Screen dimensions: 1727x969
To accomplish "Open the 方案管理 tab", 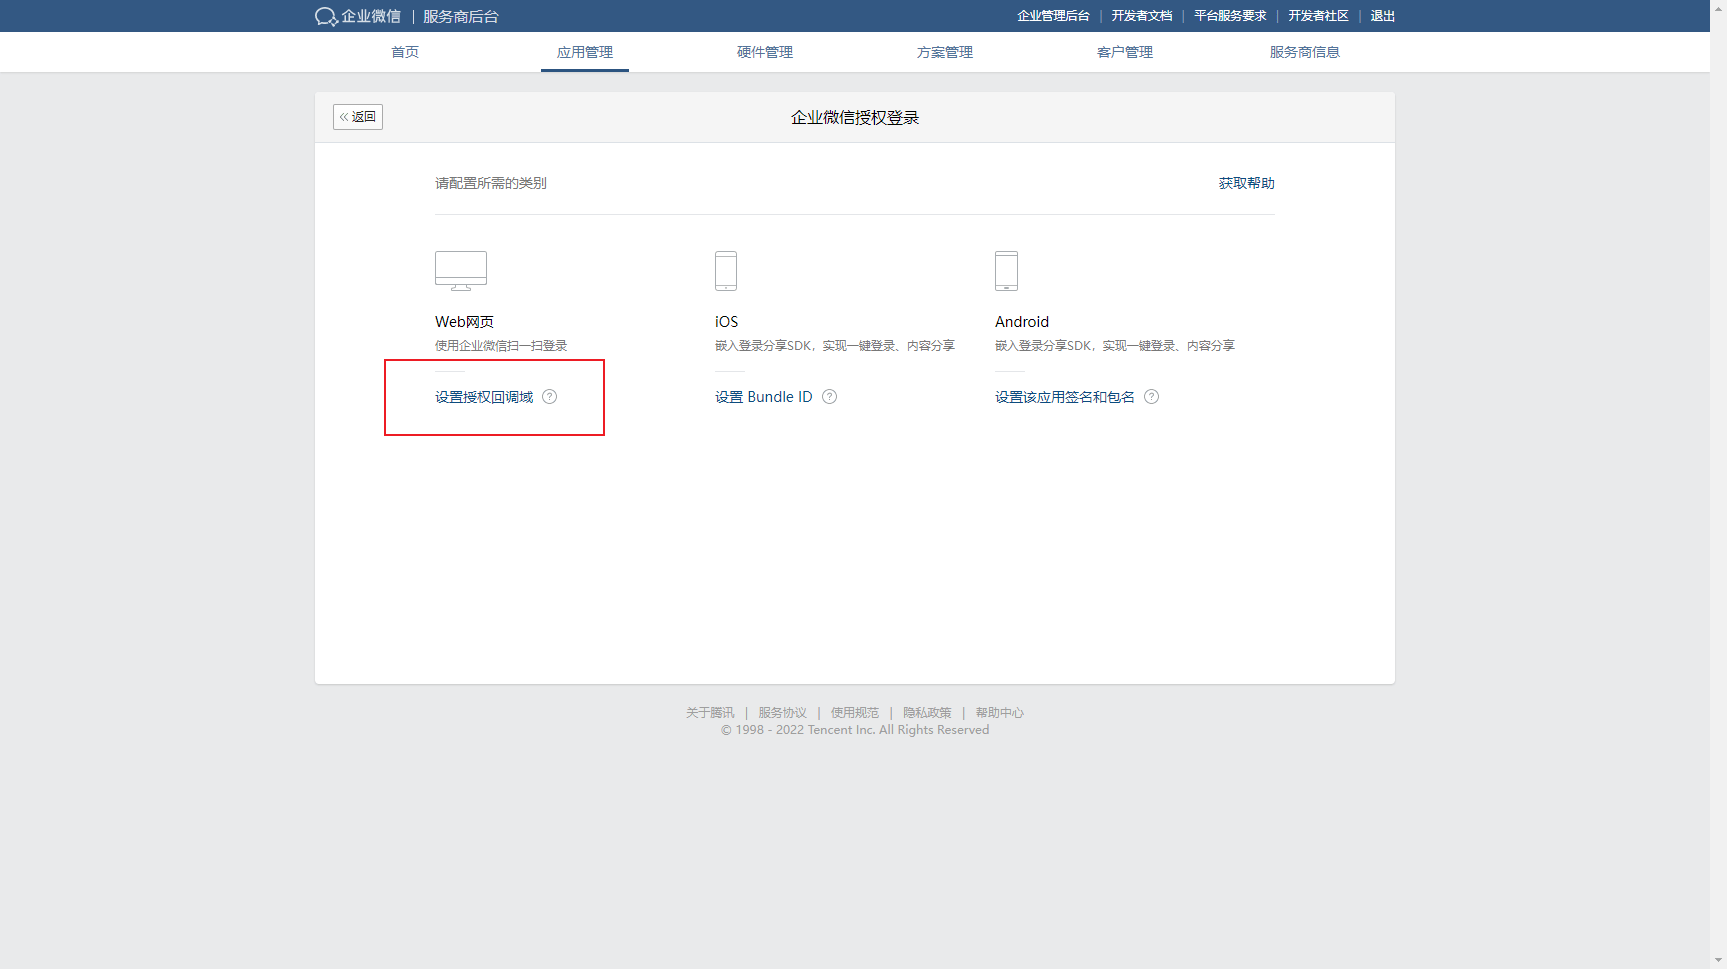I will coord(945,52).
